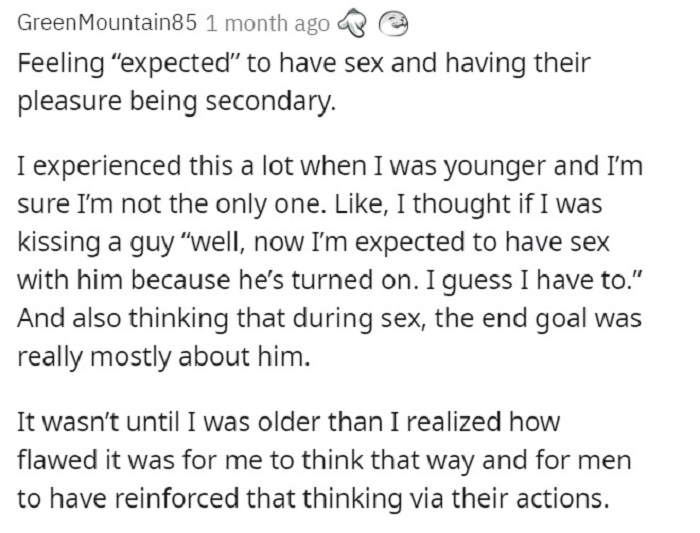Screen dimensions: 700x533
Task: Click the word "secondary" in the first paragraph
Action: click(270, 101)
